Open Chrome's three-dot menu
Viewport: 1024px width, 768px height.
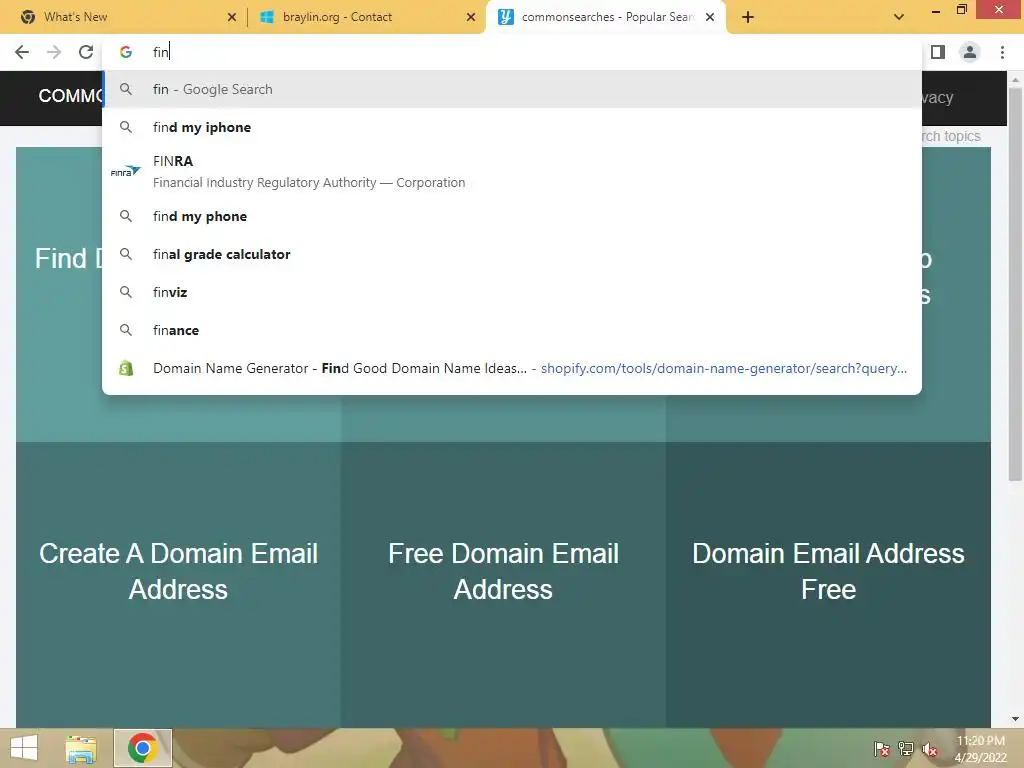click(1002, 52)
